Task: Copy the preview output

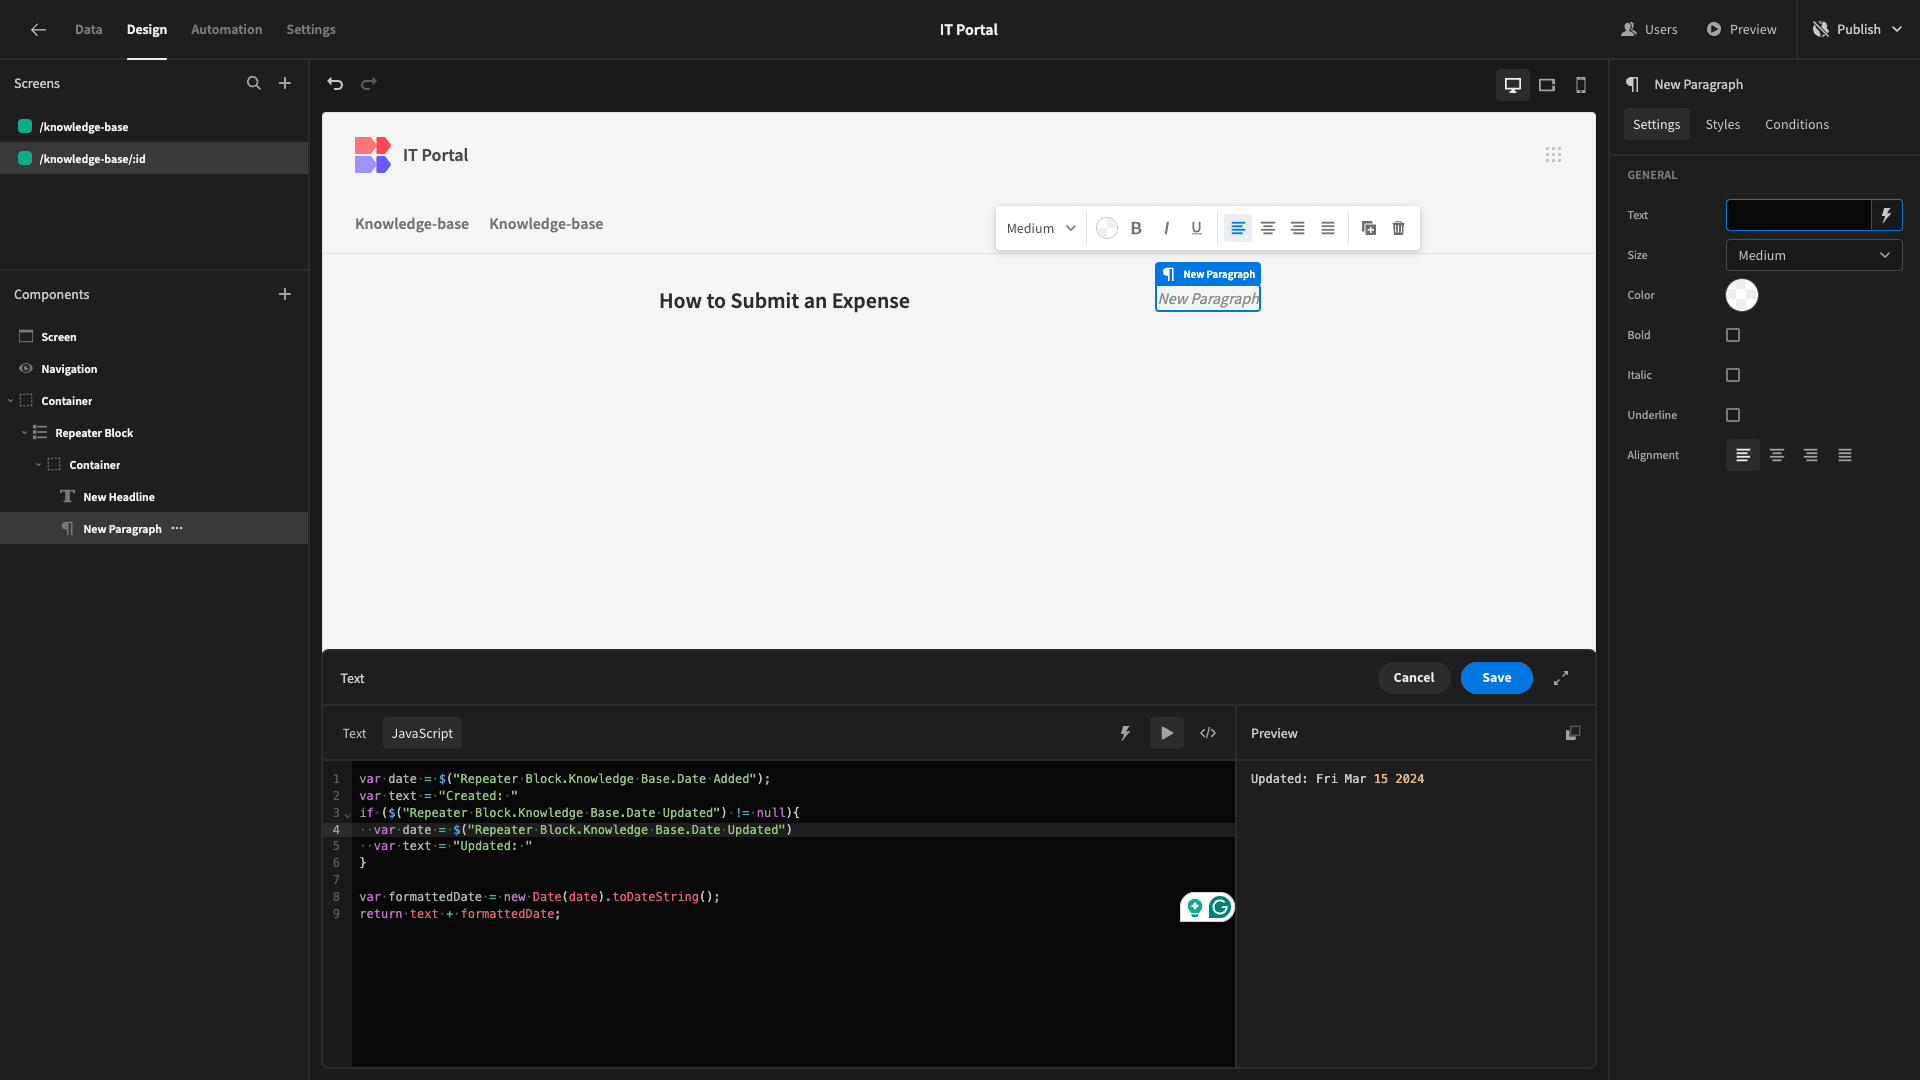Action: click(1573, 733)
